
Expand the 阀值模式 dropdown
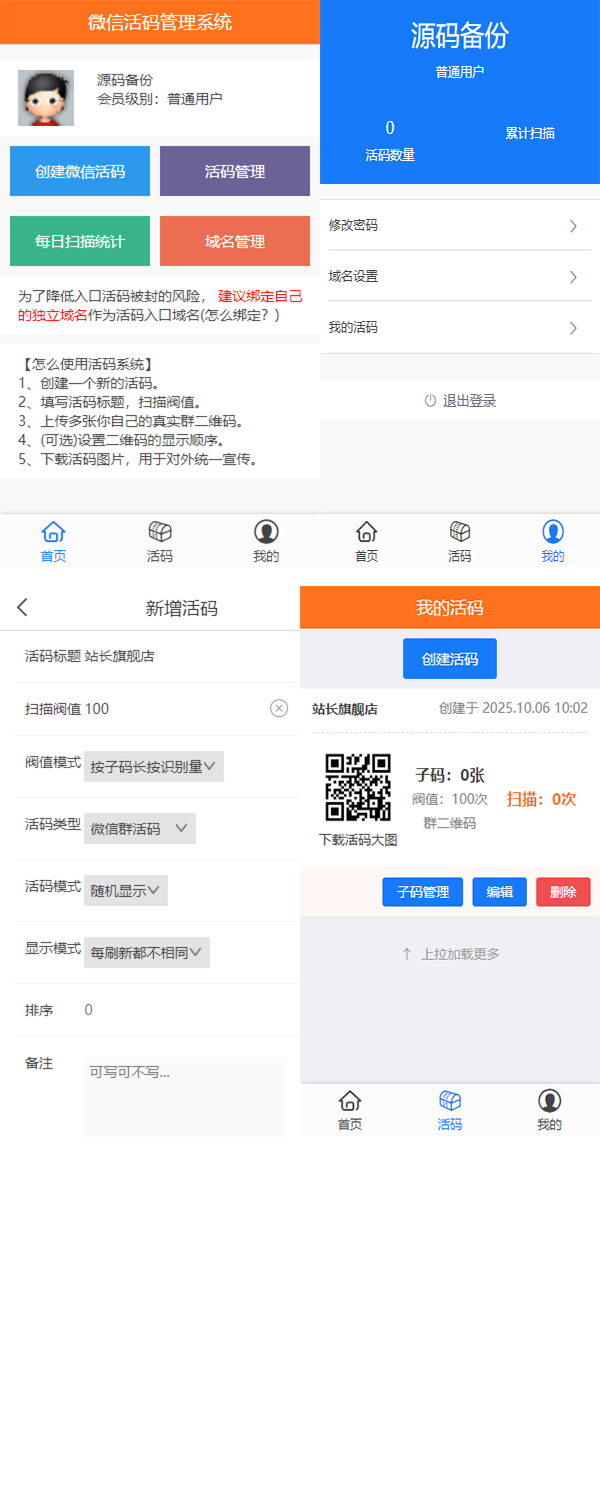[x=153, y=766]
